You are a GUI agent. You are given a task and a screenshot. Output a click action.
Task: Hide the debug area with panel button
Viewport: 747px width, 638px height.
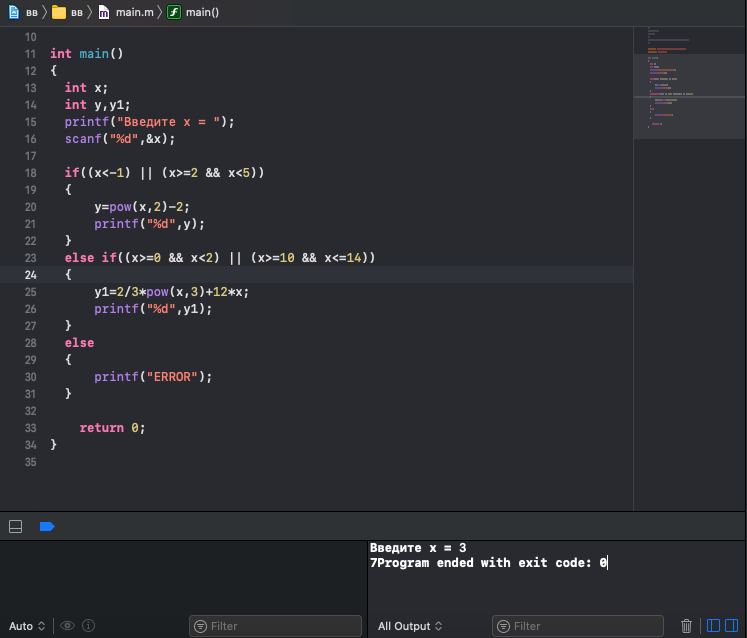click(16, 526)
